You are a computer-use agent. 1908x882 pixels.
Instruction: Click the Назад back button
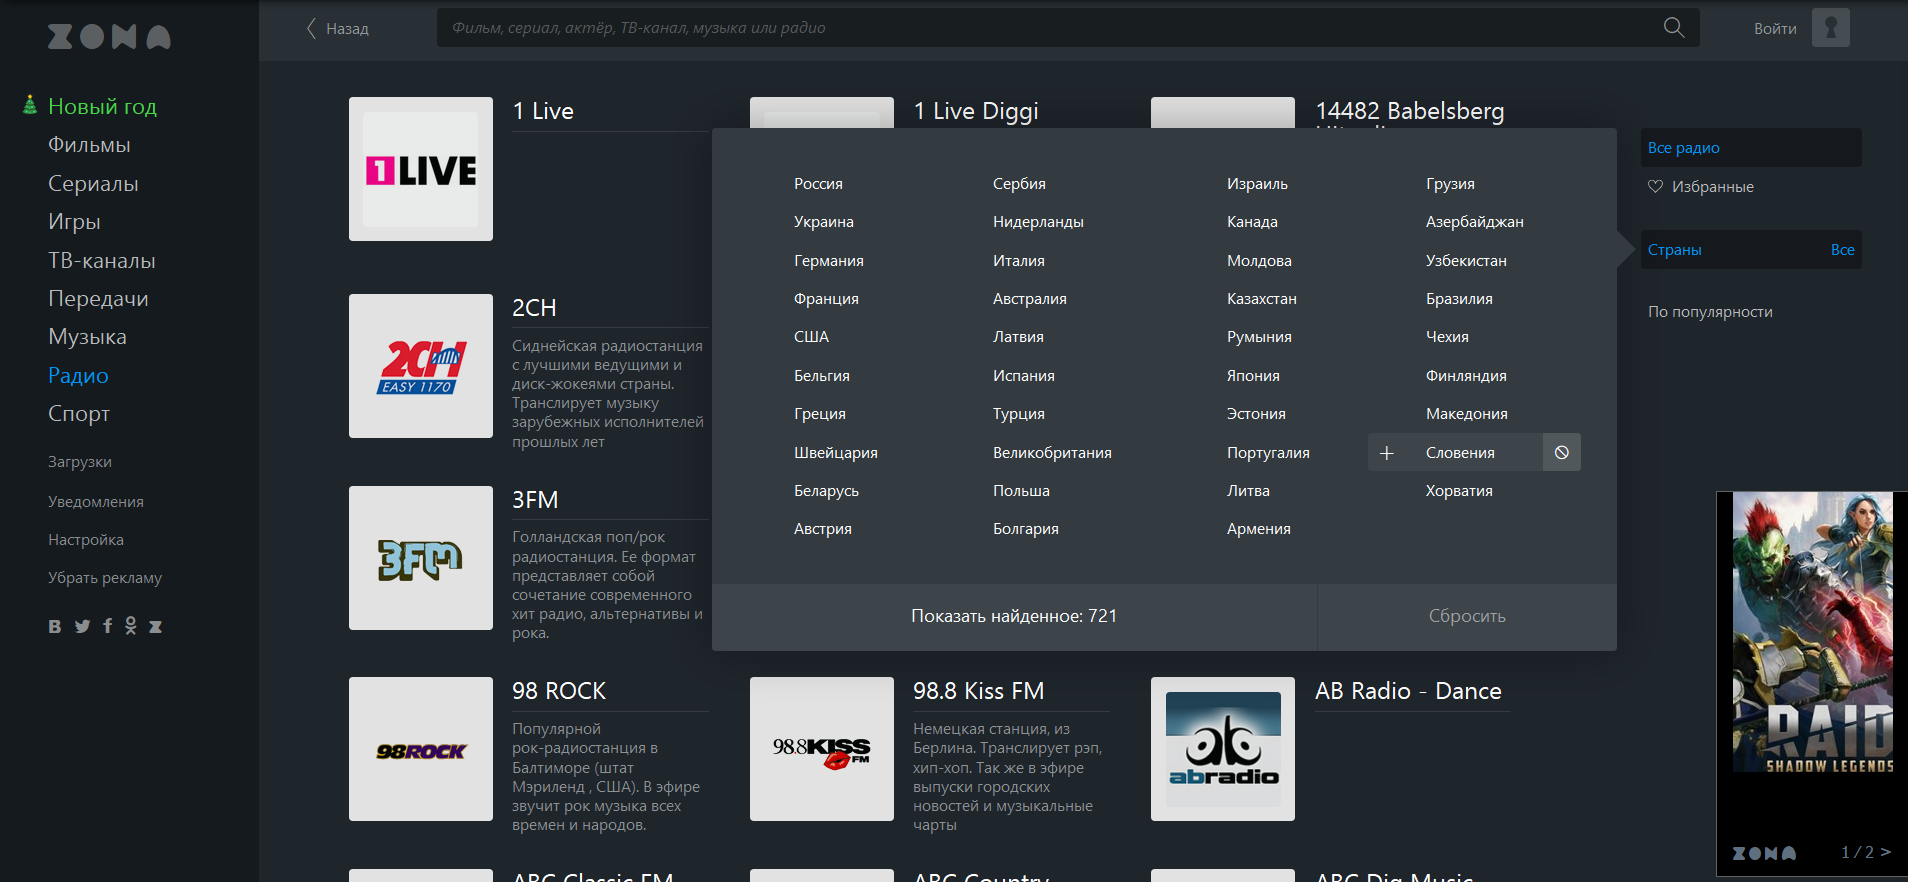[x=337, y=28]
